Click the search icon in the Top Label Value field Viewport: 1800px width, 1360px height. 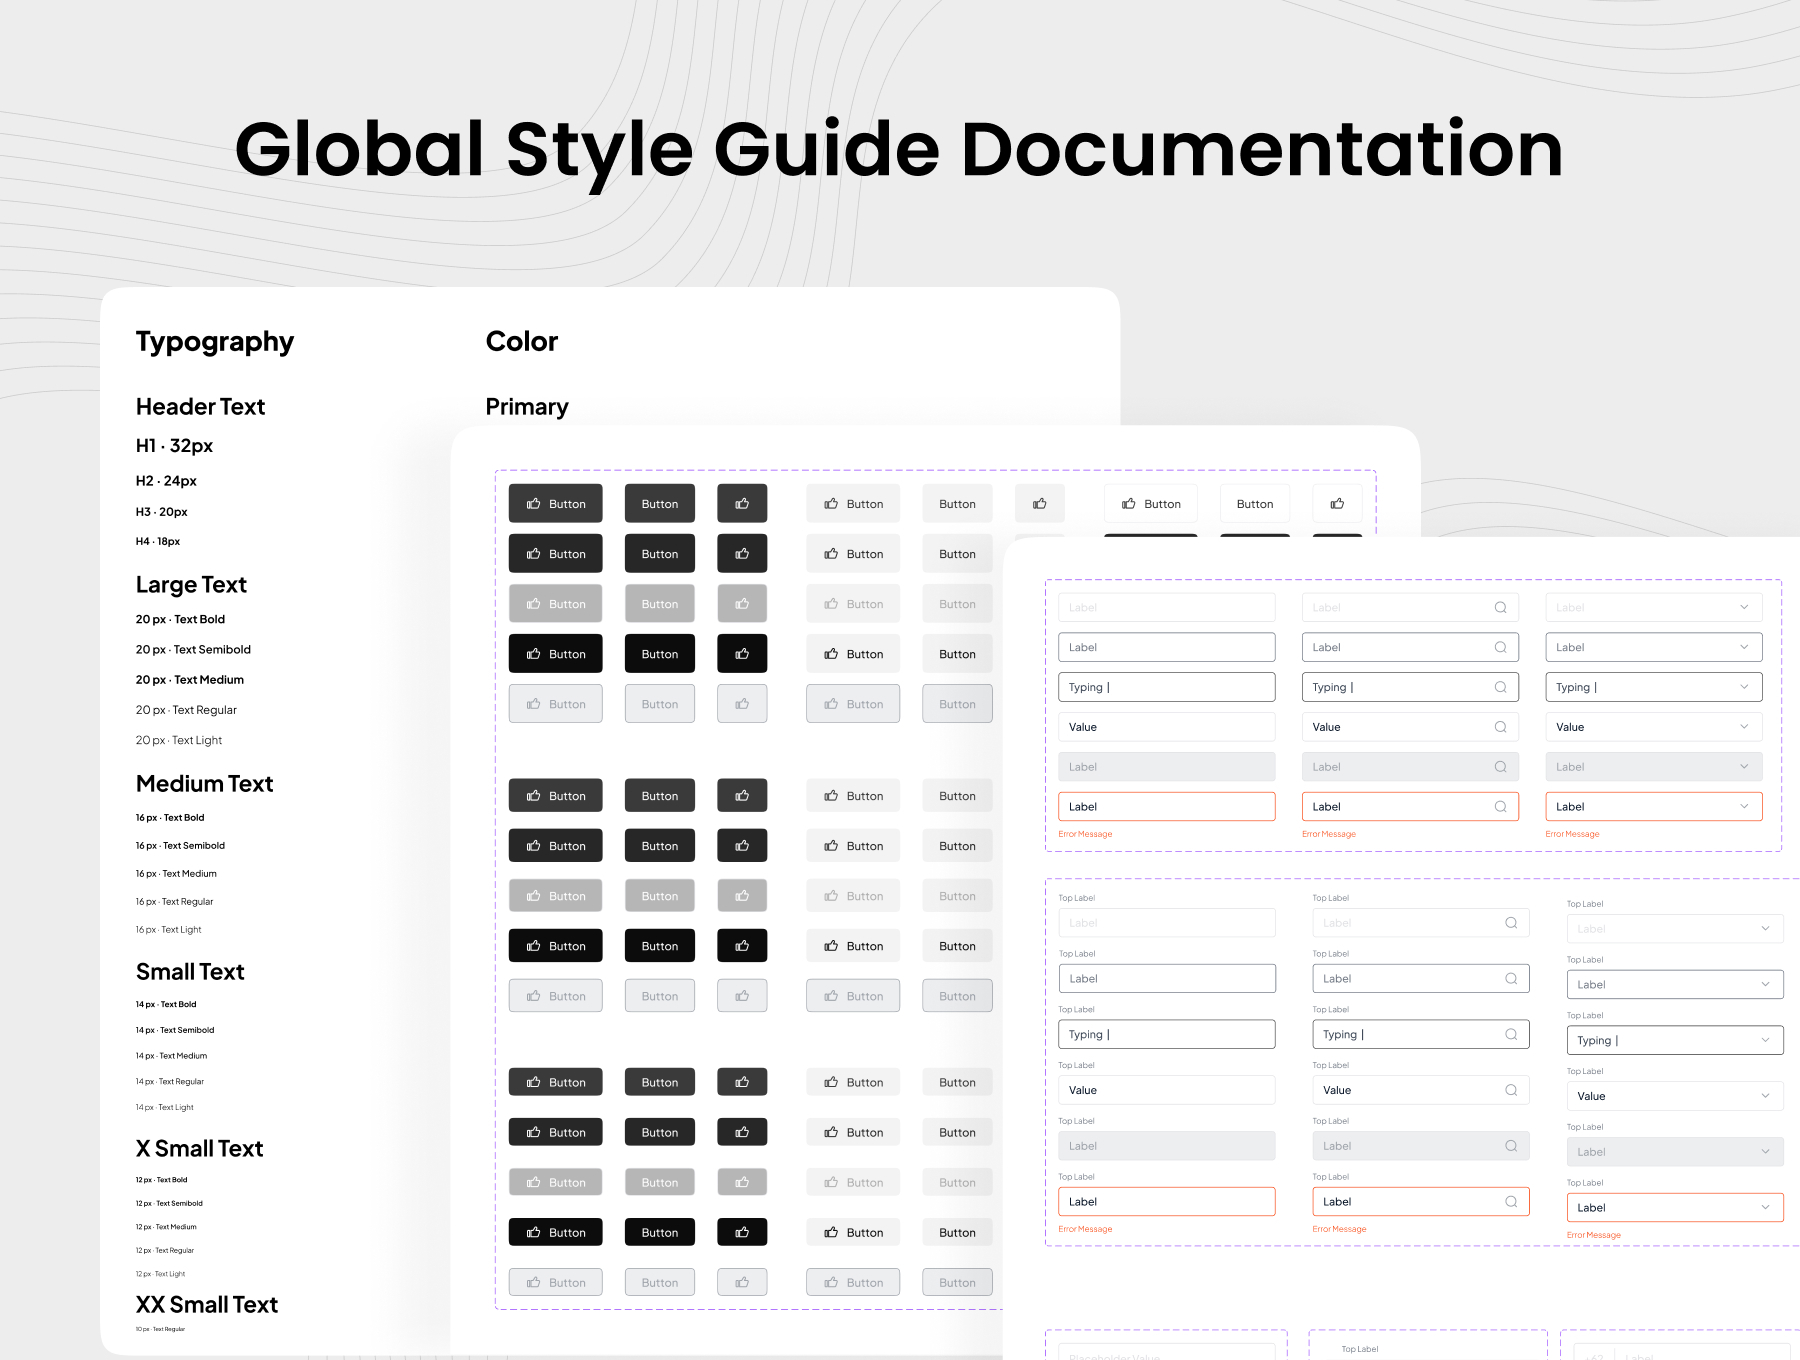(1511, 1090)
